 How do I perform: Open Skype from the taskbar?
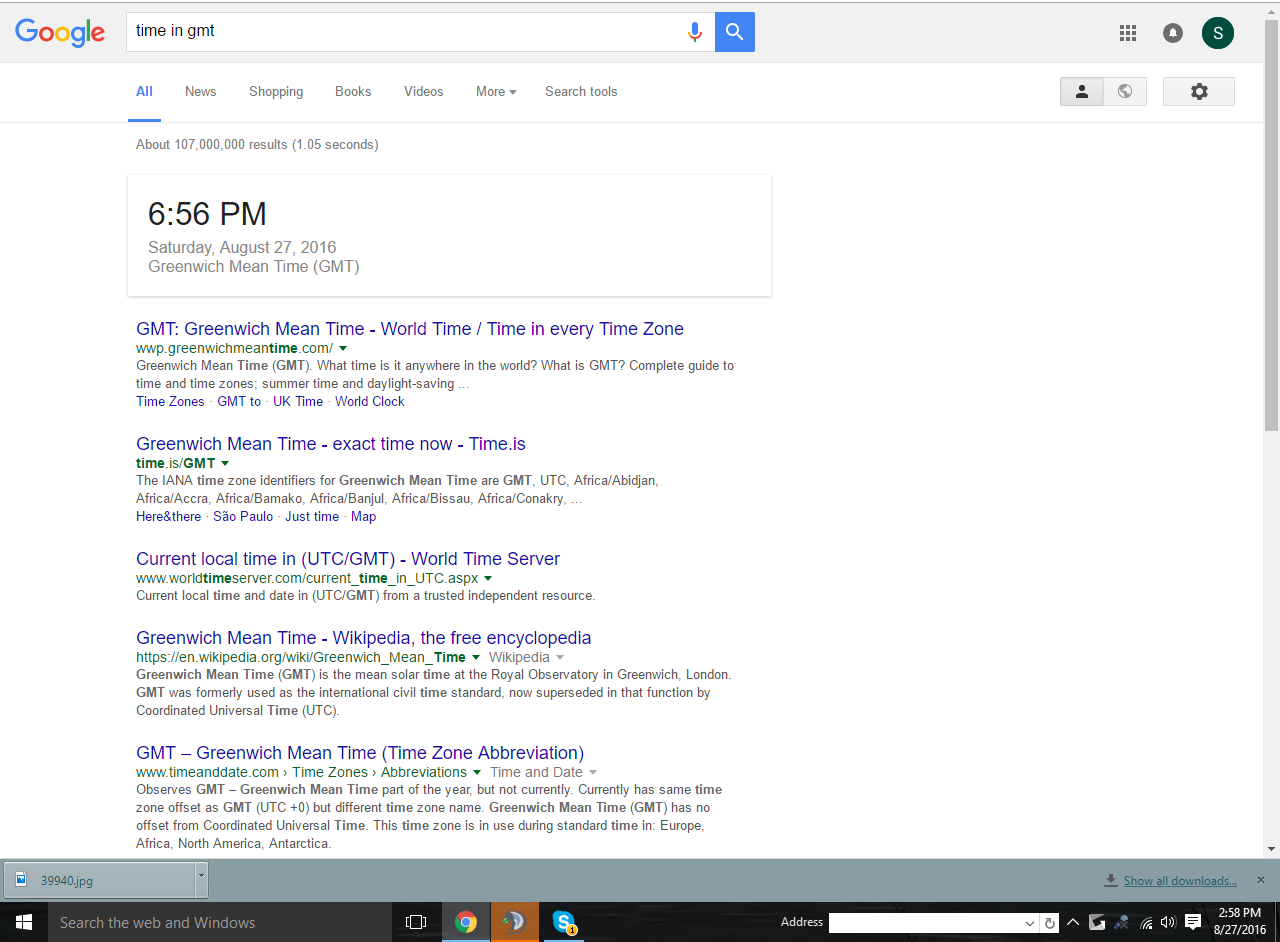point(564,922)
